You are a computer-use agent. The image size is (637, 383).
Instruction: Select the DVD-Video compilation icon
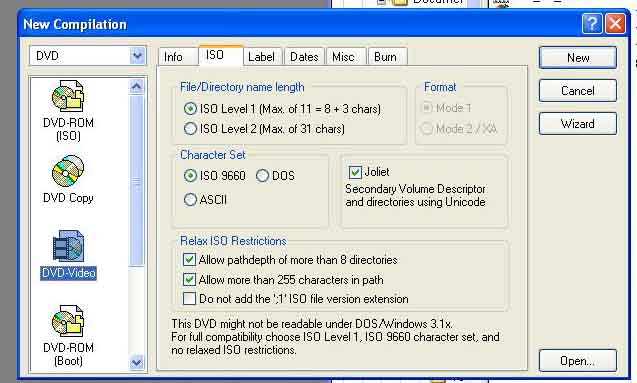click(x=68, y=246)
